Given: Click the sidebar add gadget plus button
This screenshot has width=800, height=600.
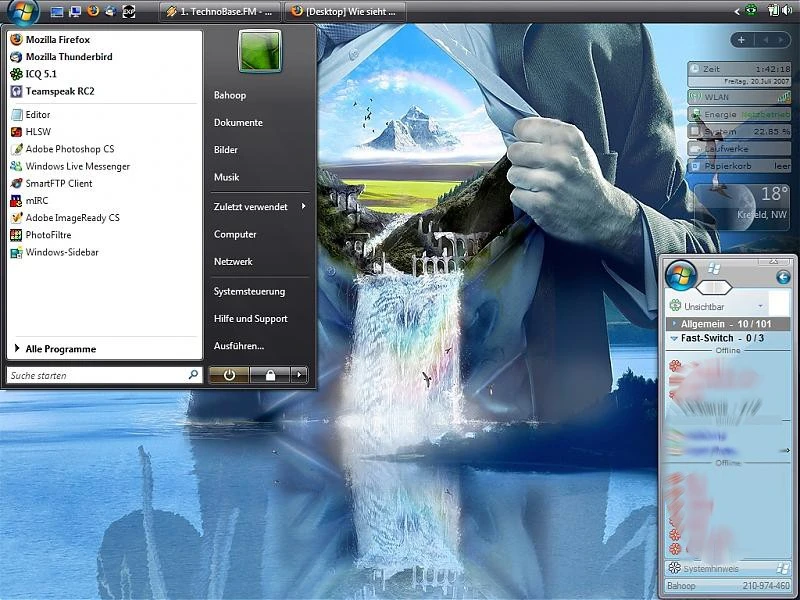Looking at the screenshot, I should click(741, 40).
